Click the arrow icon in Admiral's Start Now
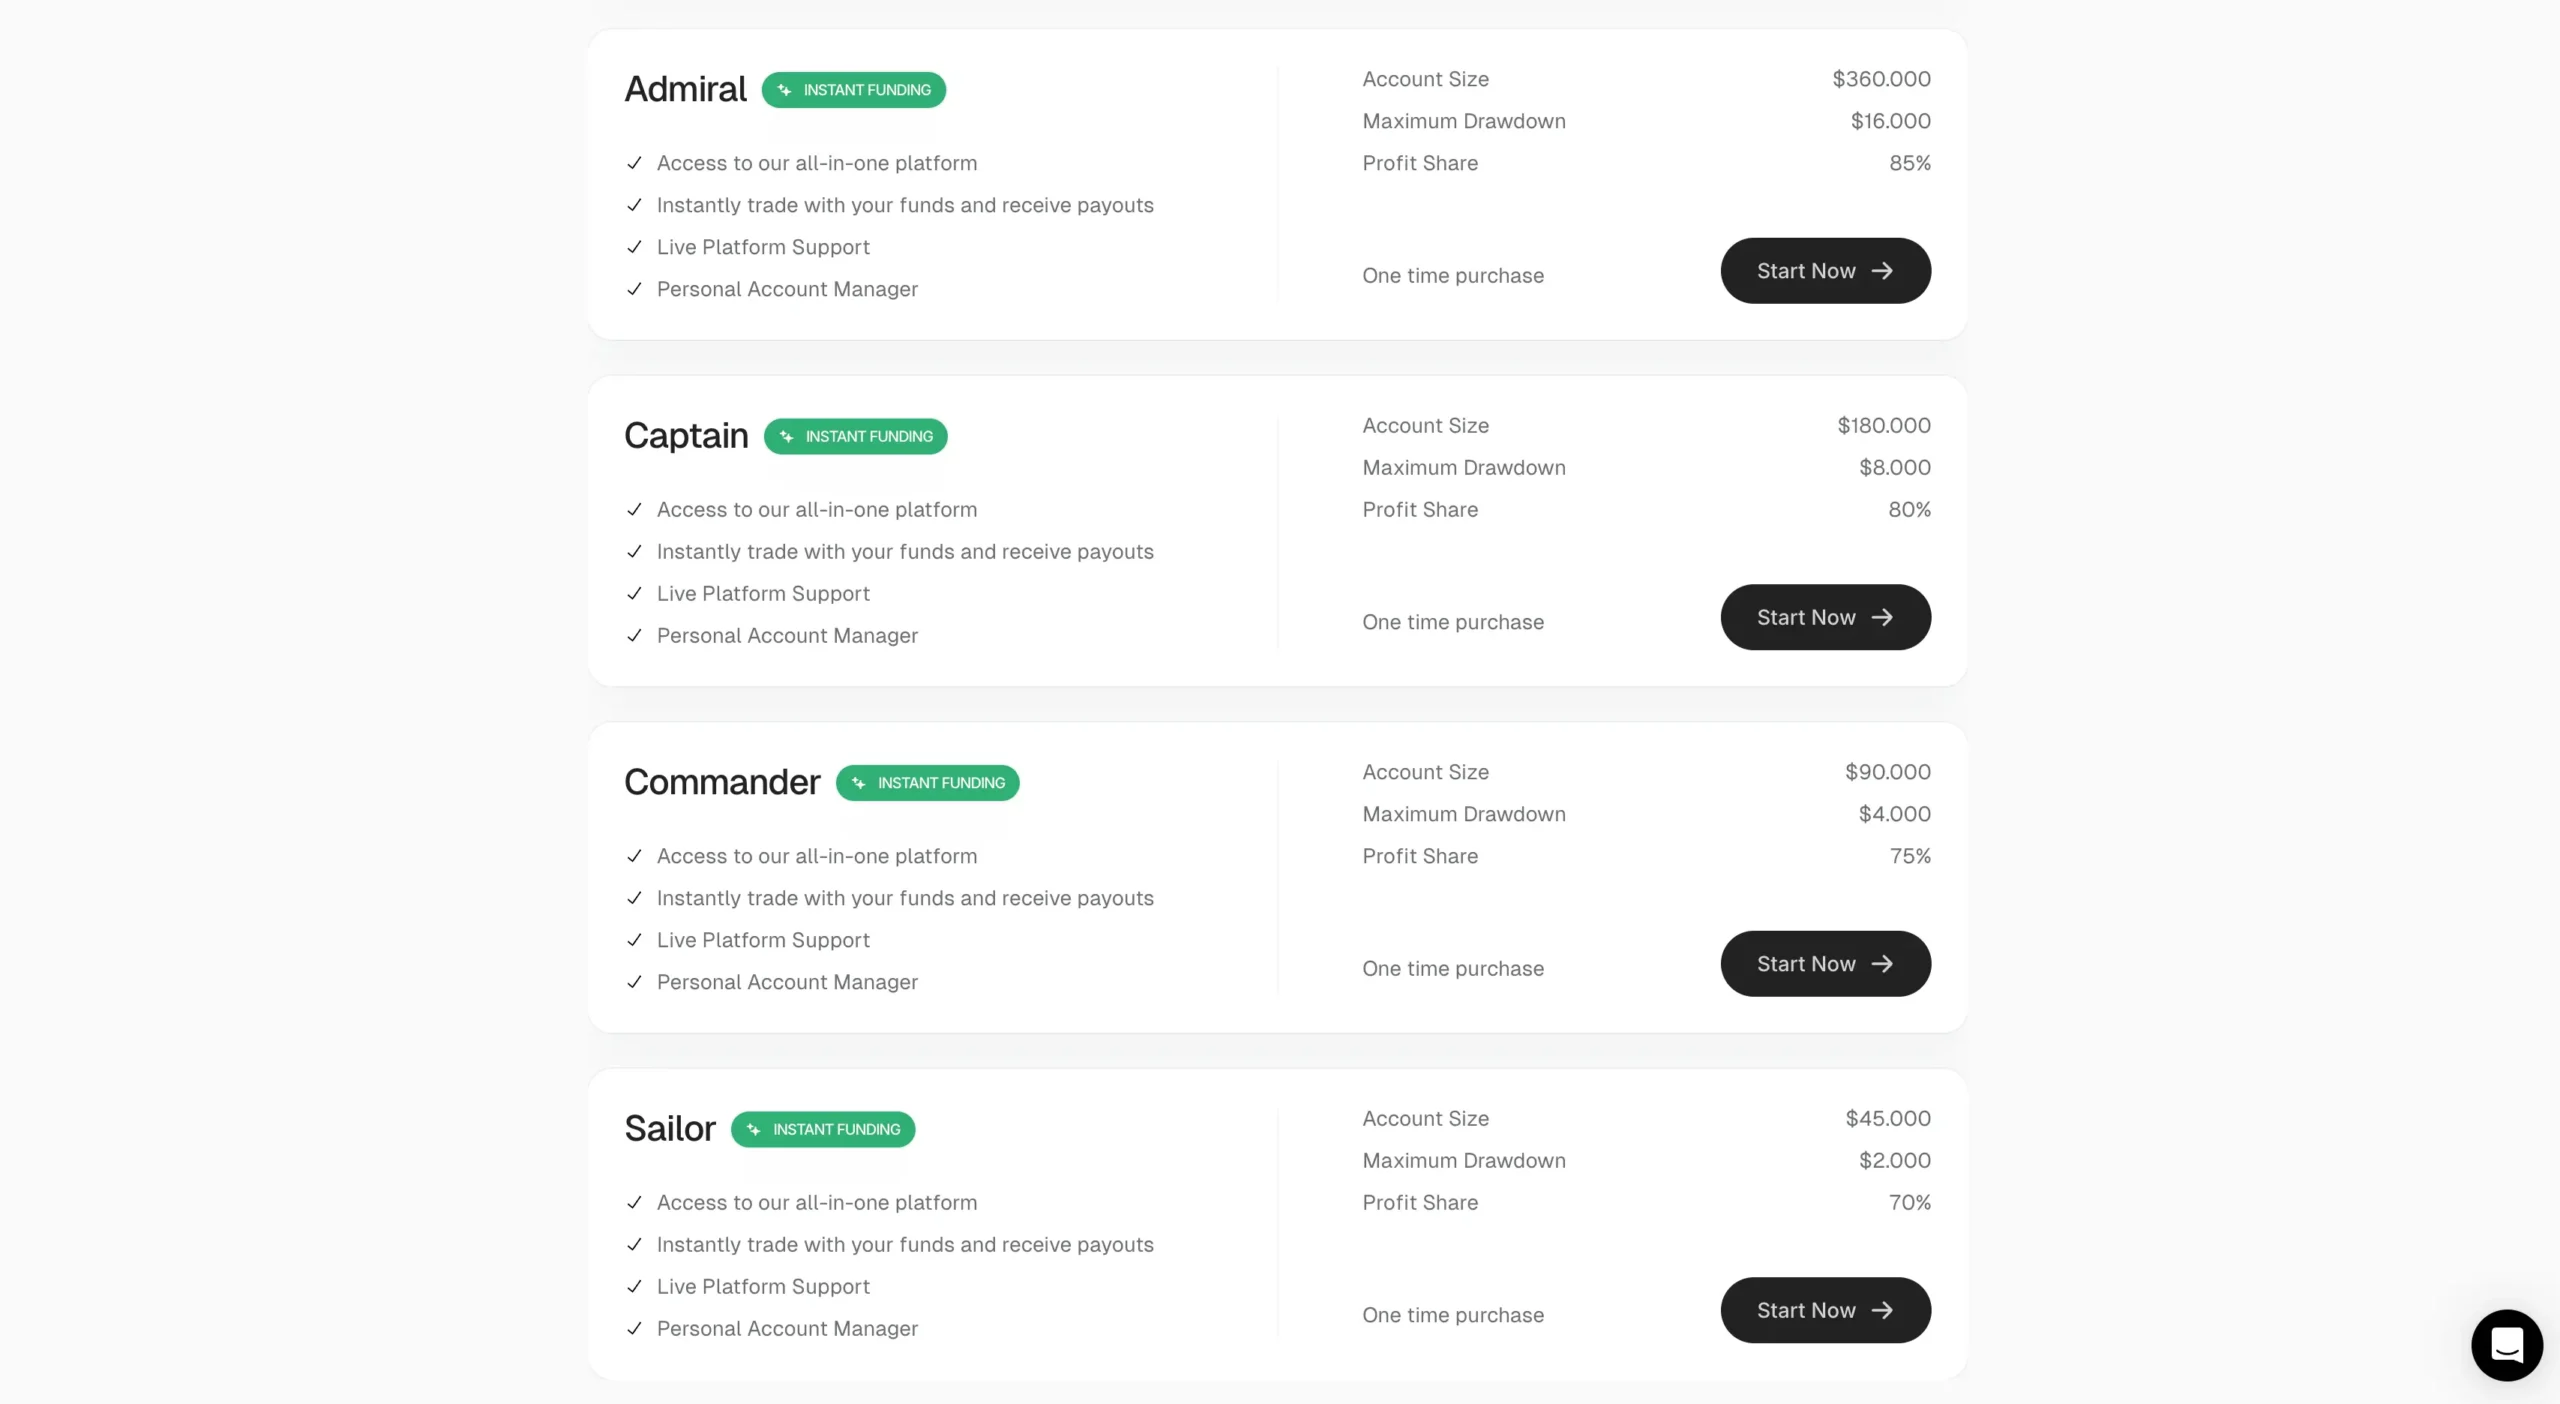The image size is (2560, 1404). pos(1882,271)
